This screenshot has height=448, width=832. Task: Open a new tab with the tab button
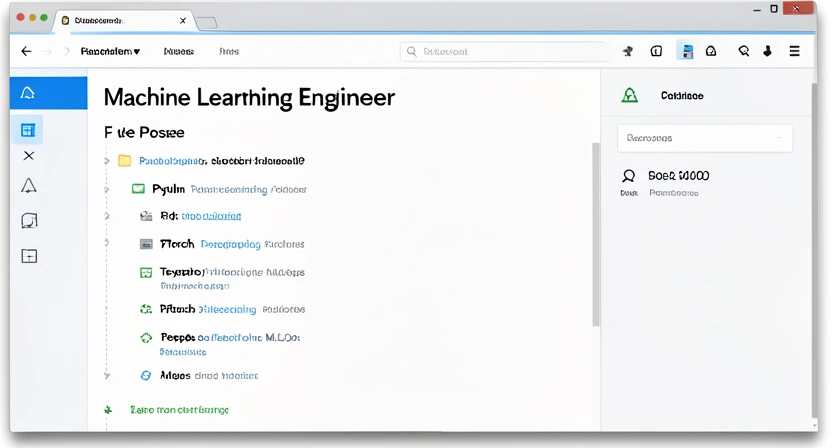207,22
